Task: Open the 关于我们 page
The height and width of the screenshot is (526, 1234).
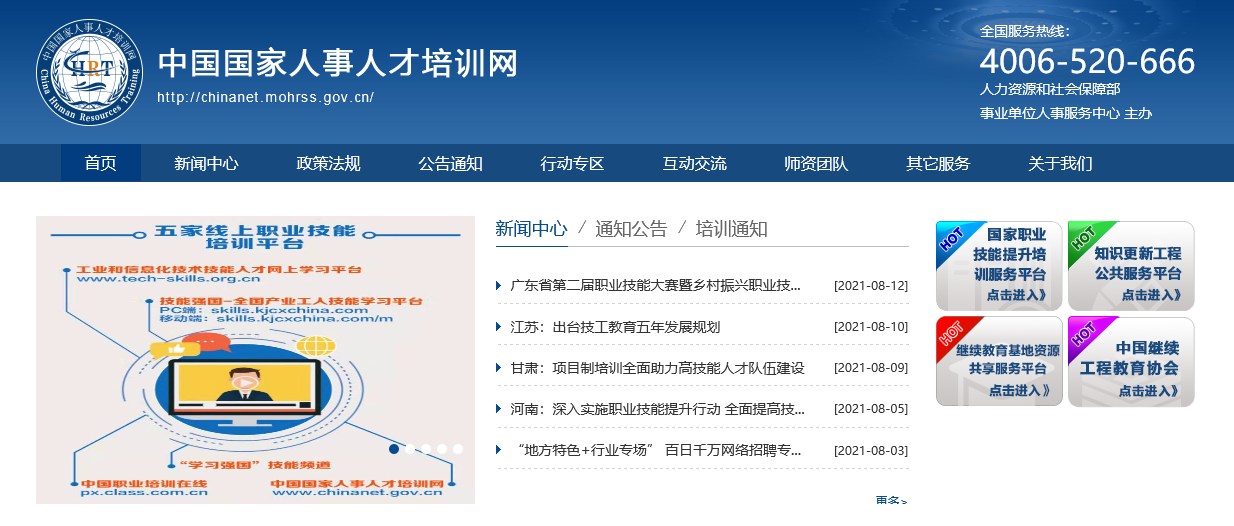Action: (x=1060, y=163)
